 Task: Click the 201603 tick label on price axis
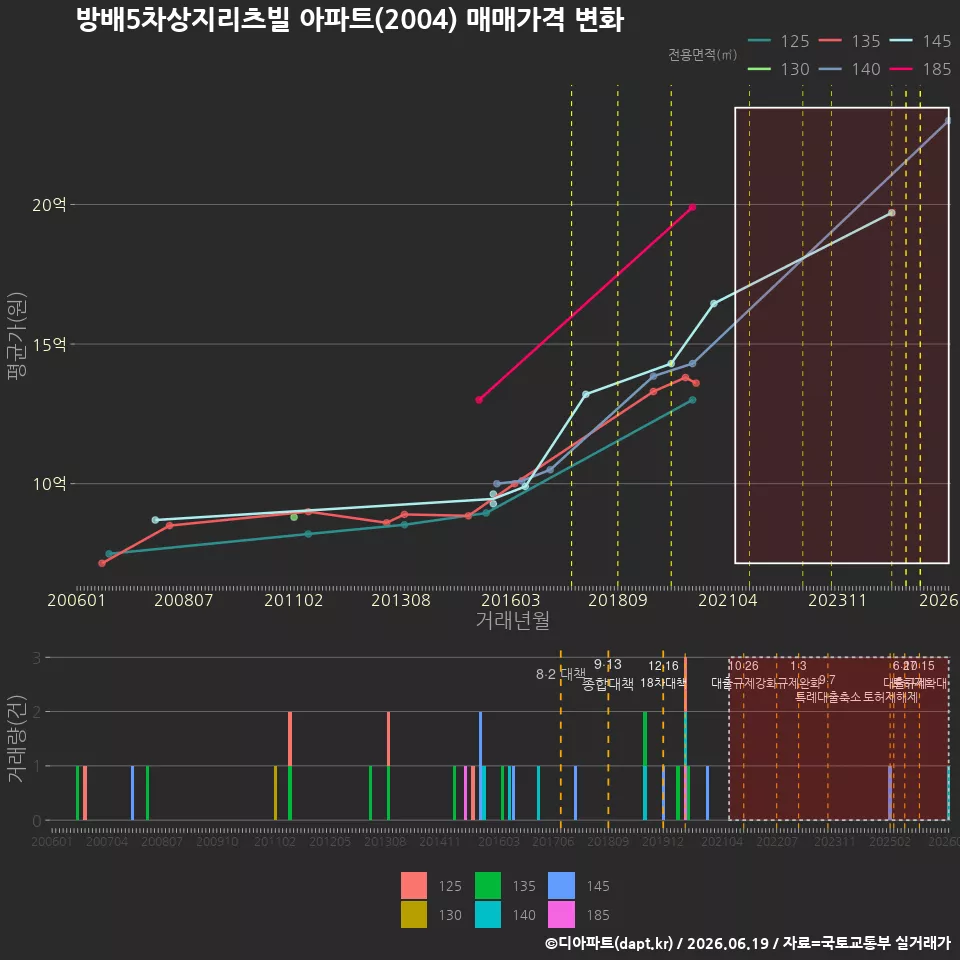(x=511, y=600)
